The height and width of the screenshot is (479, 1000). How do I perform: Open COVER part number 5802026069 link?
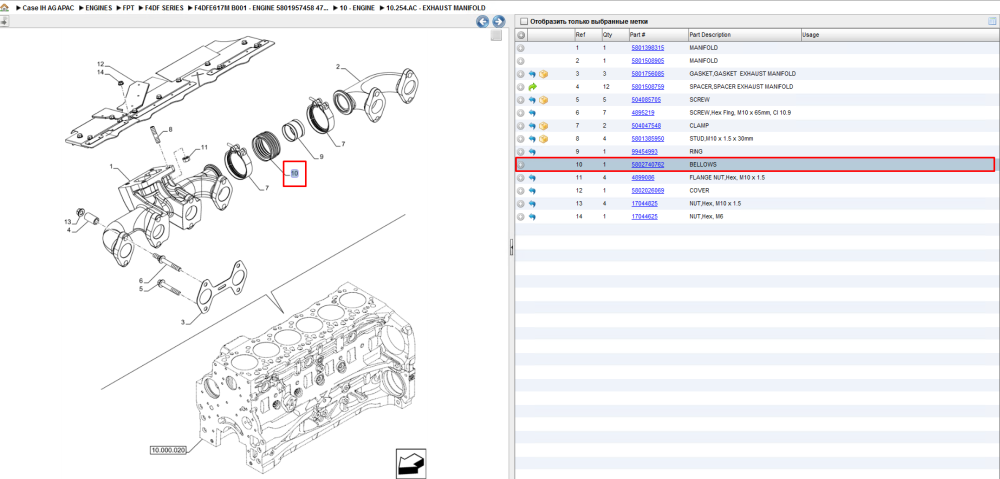pos(647,191)
